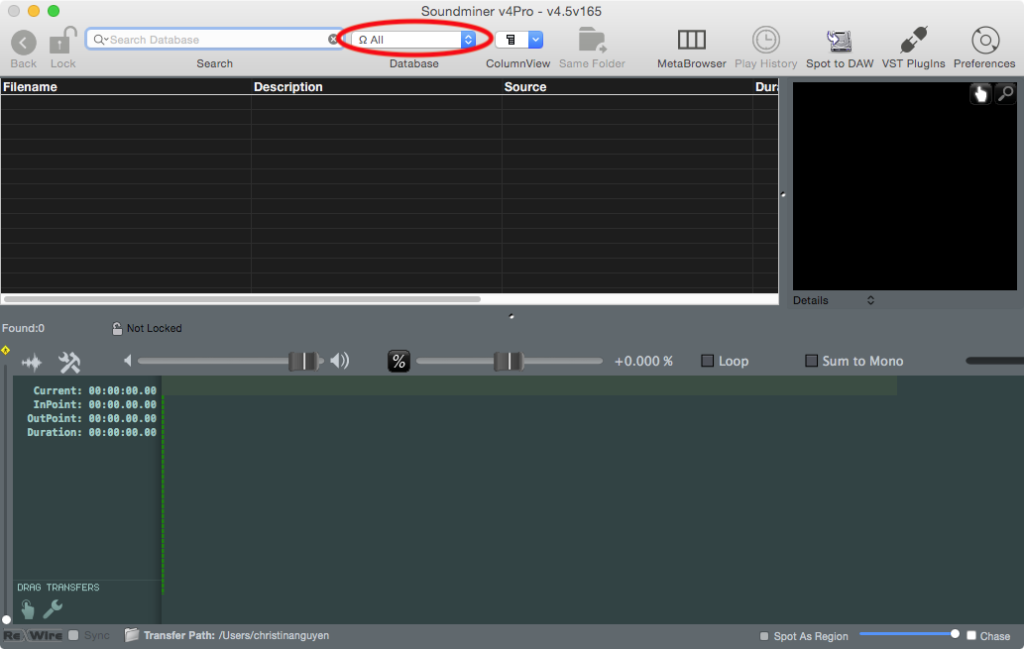Viewport: 1024px width, 649px height.
Task: Enable the Loop checkbox
Action: click(707, 361)
